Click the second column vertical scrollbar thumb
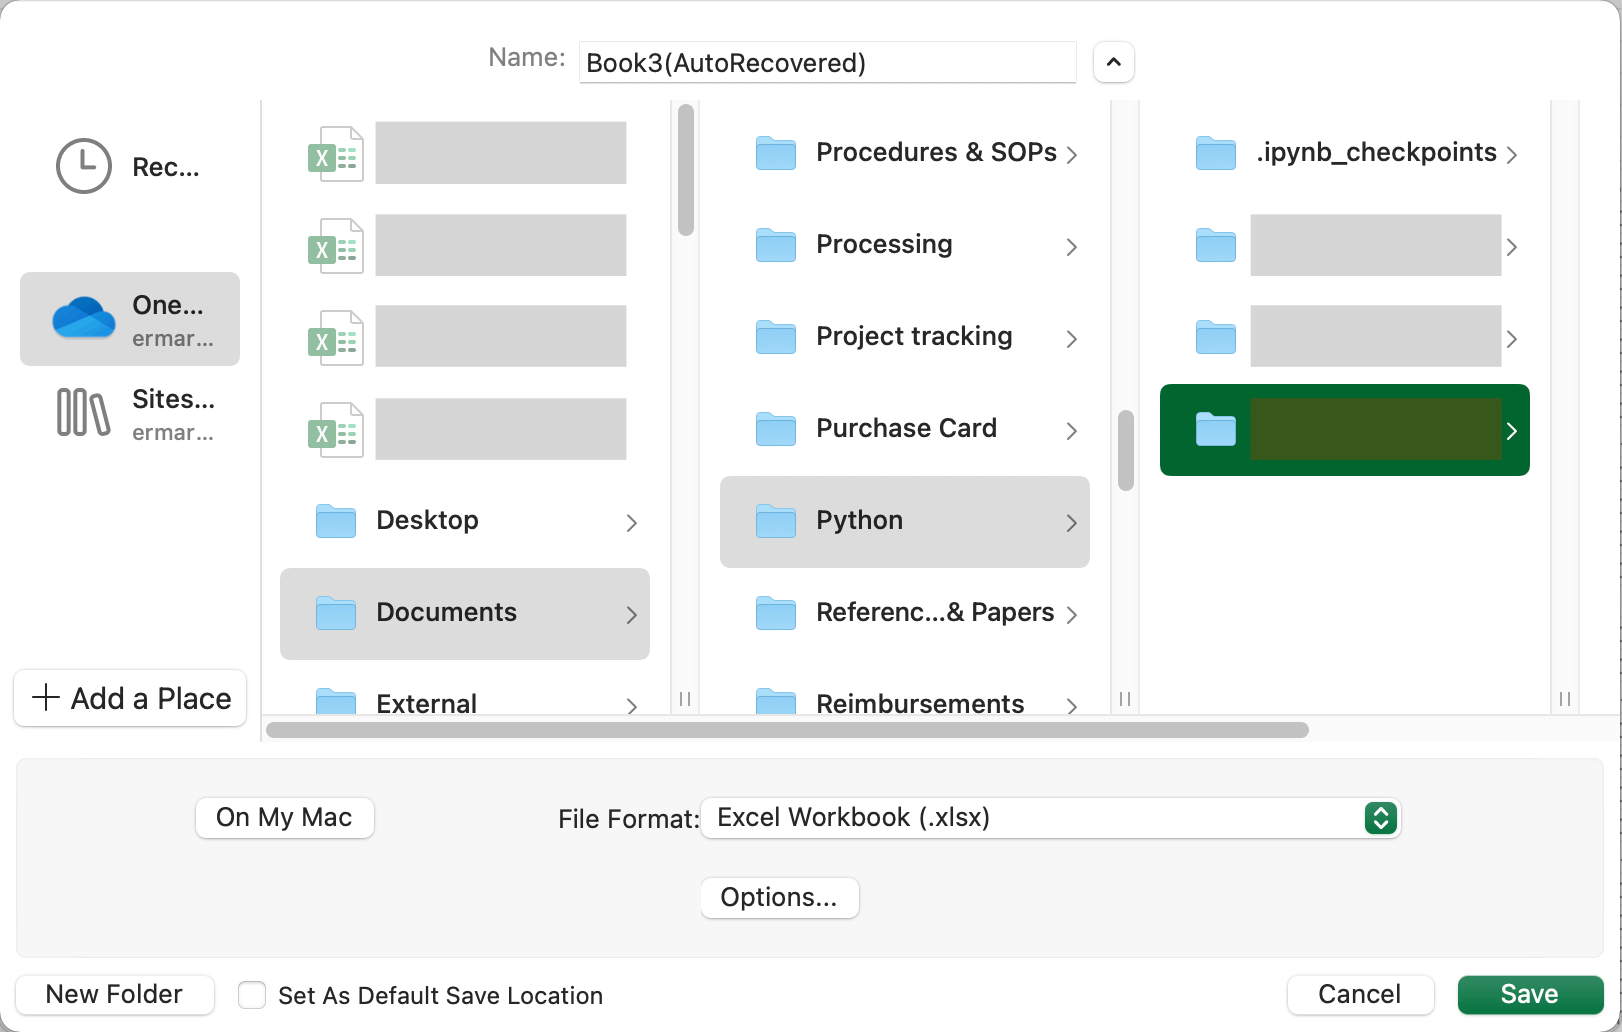Image resolution: width=1622 pixels, height=1032 pixels. [x=1125, y=450]
